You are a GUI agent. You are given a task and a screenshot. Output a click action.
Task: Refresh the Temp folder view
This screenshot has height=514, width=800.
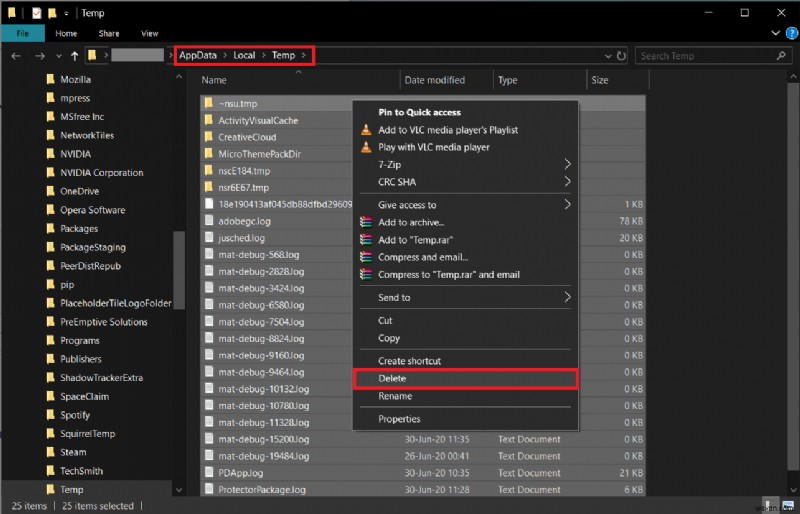621,56
